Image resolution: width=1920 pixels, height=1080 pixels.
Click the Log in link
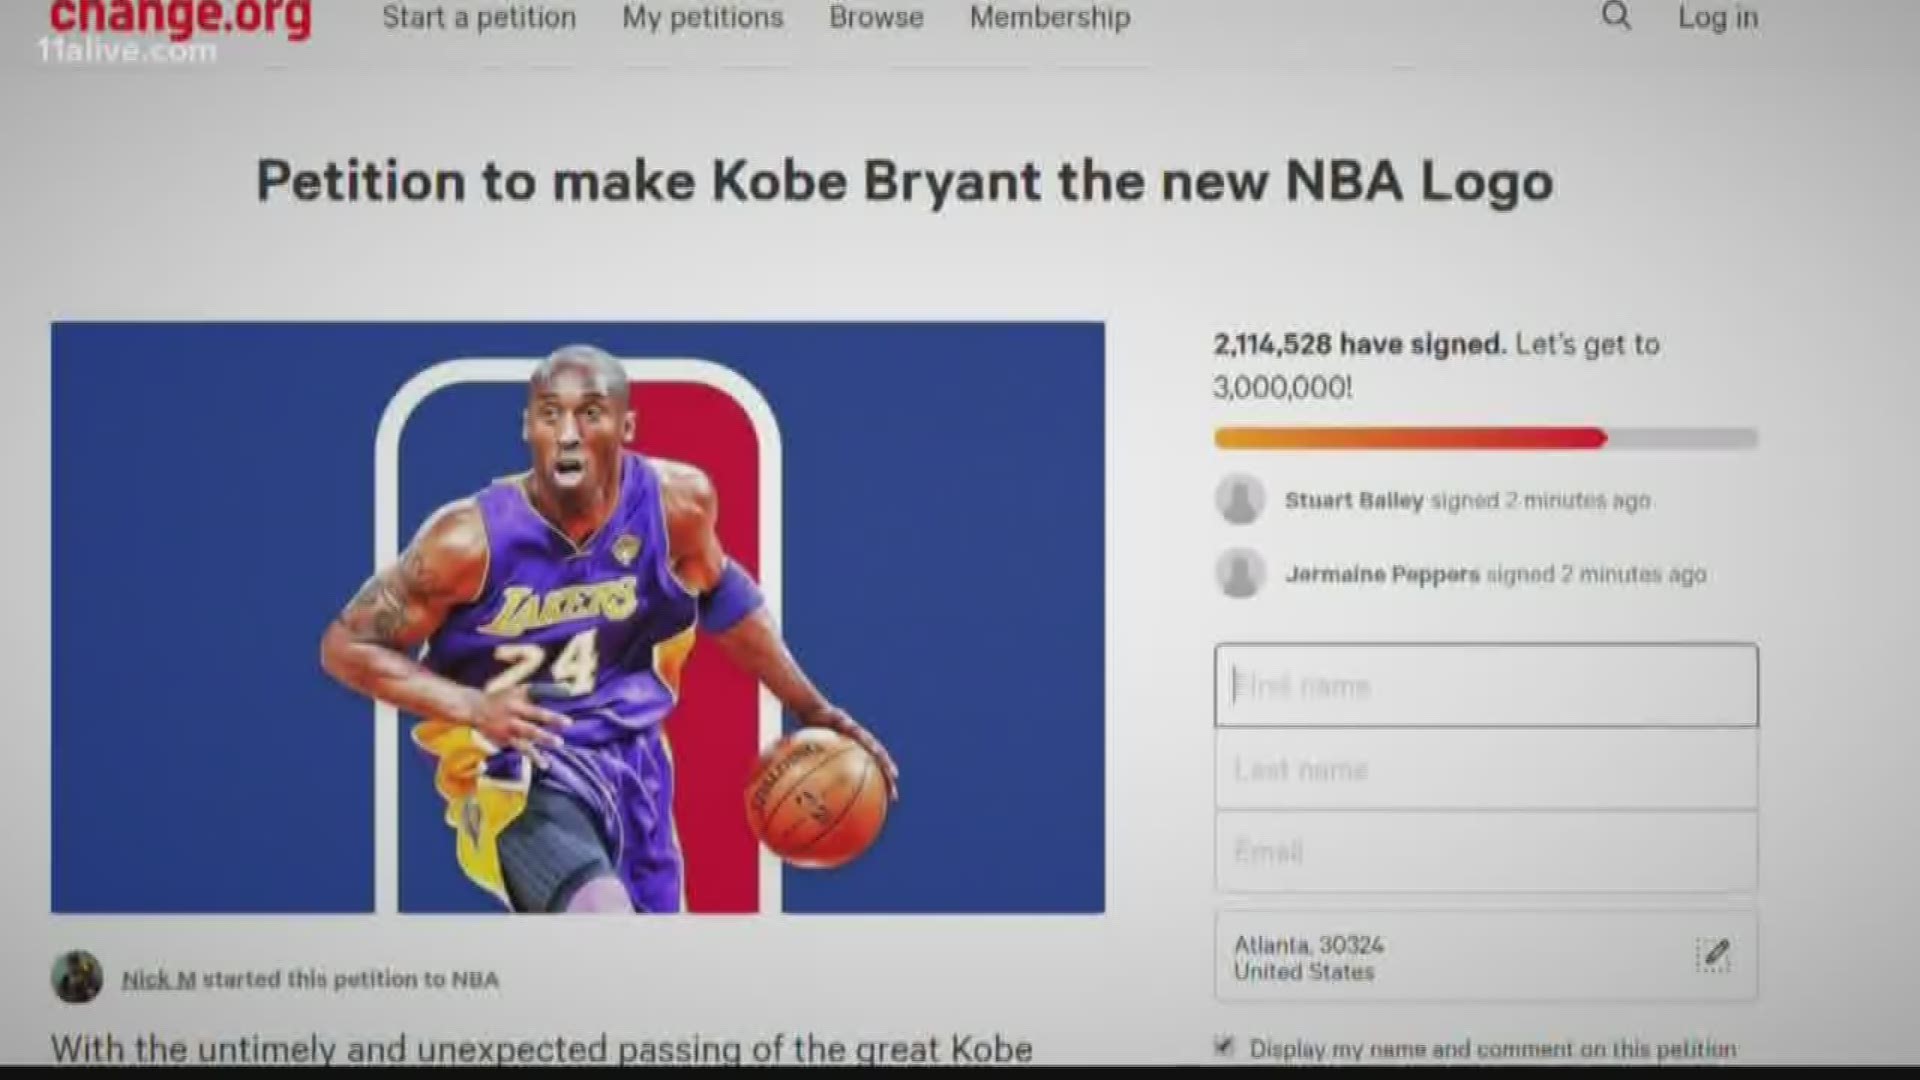[1718, 18]
